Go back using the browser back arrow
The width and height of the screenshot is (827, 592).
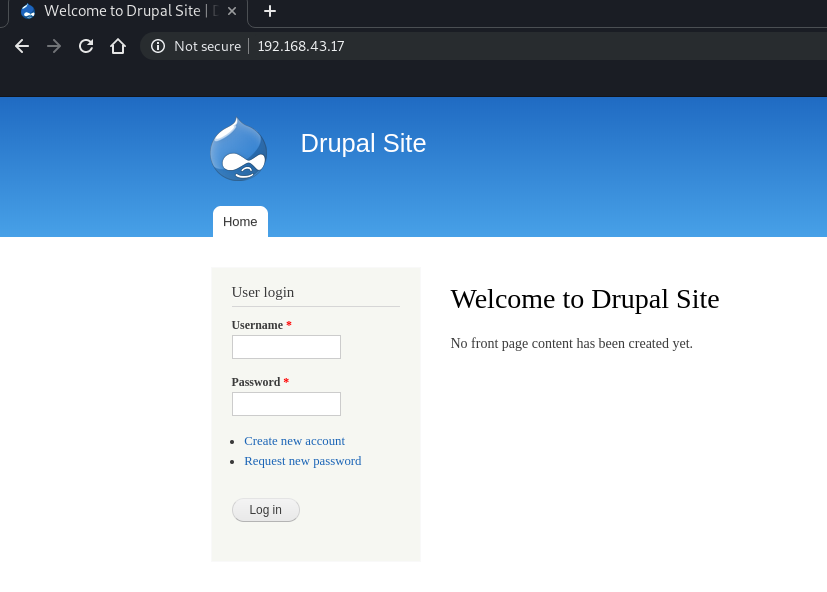coord(22,46)
